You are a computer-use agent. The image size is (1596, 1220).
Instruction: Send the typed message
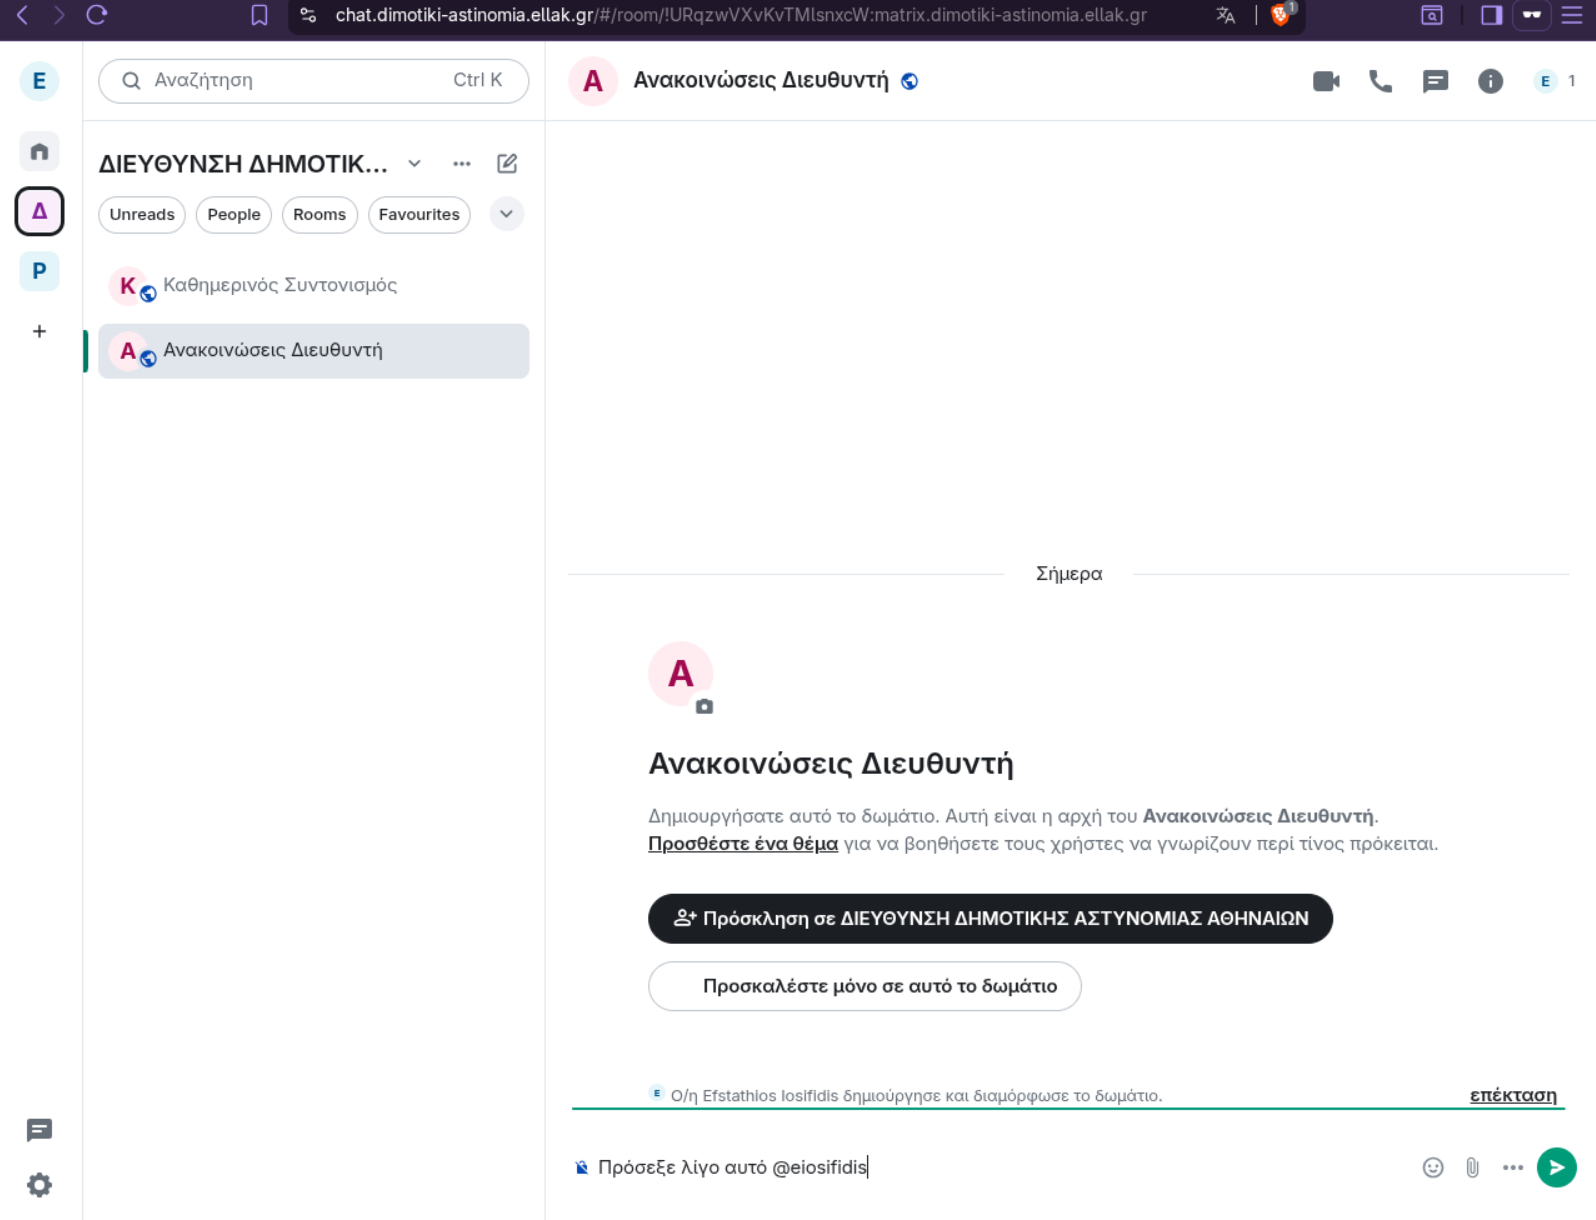coord(1556,1167)
